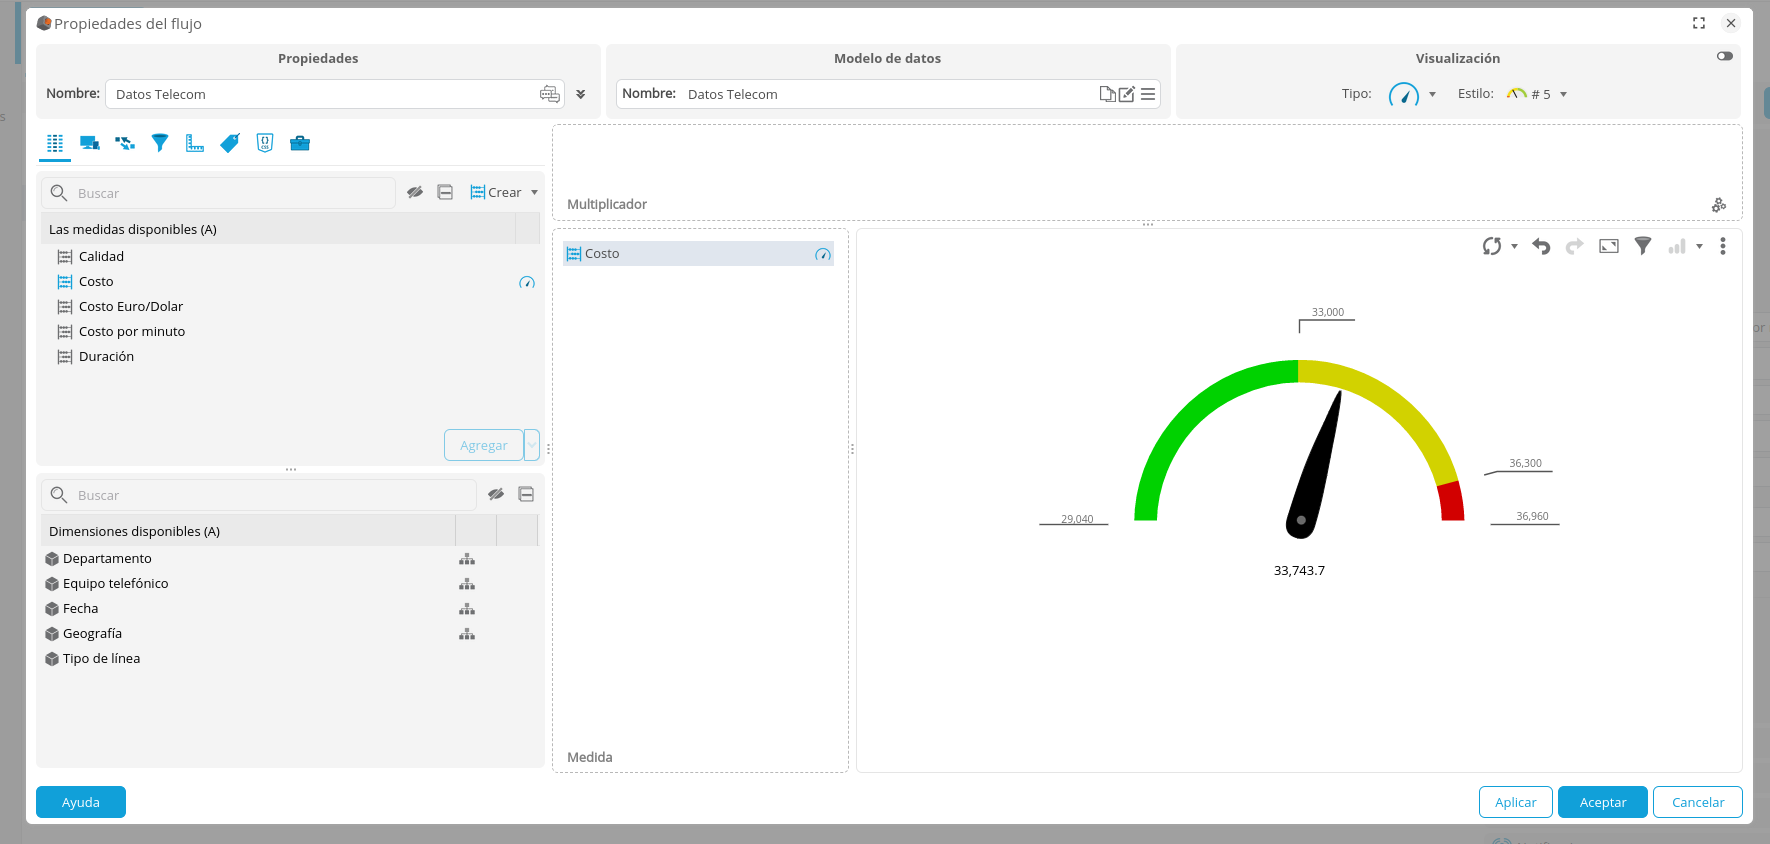Click the gauge needle on chart
The width and height of the screenshot is (1770, 844).
pos(1318,462)
